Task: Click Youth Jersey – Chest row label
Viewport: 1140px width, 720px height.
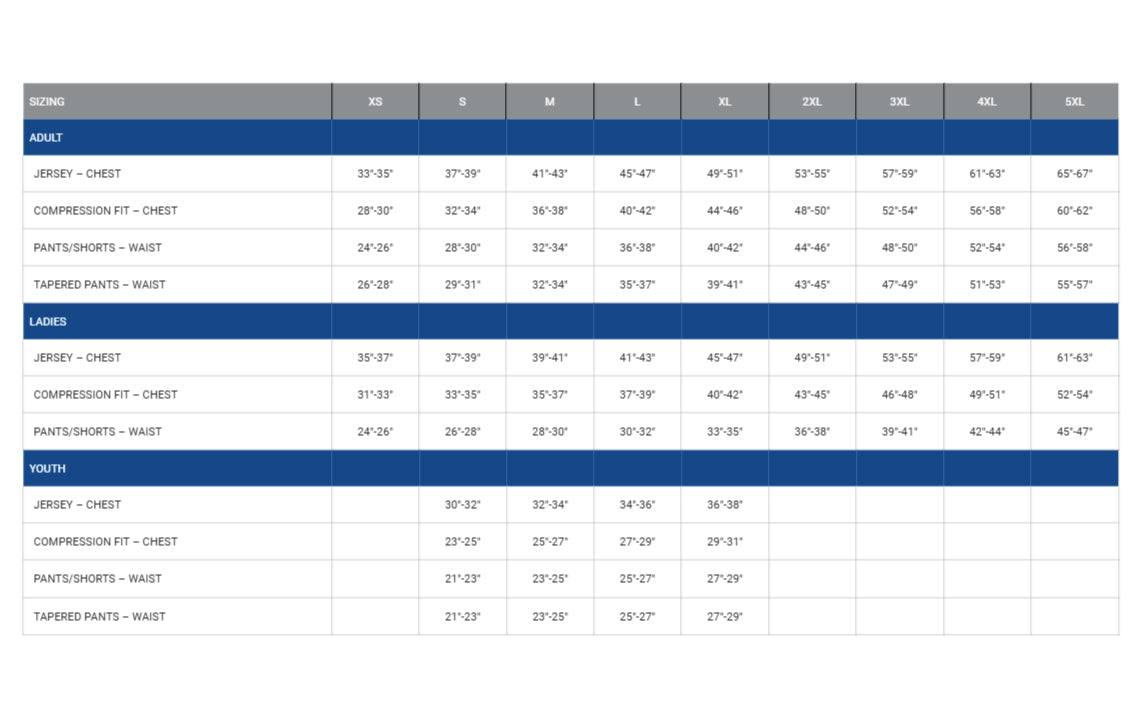Action: [77, 505]
